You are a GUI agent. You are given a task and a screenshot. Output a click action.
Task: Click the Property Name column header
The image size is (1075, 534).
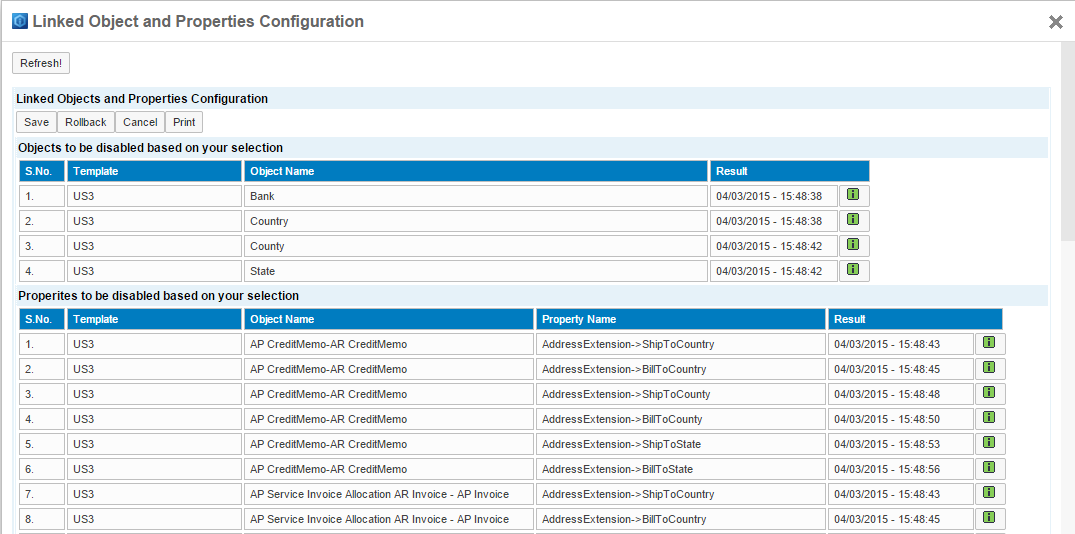tap(680, 319)
